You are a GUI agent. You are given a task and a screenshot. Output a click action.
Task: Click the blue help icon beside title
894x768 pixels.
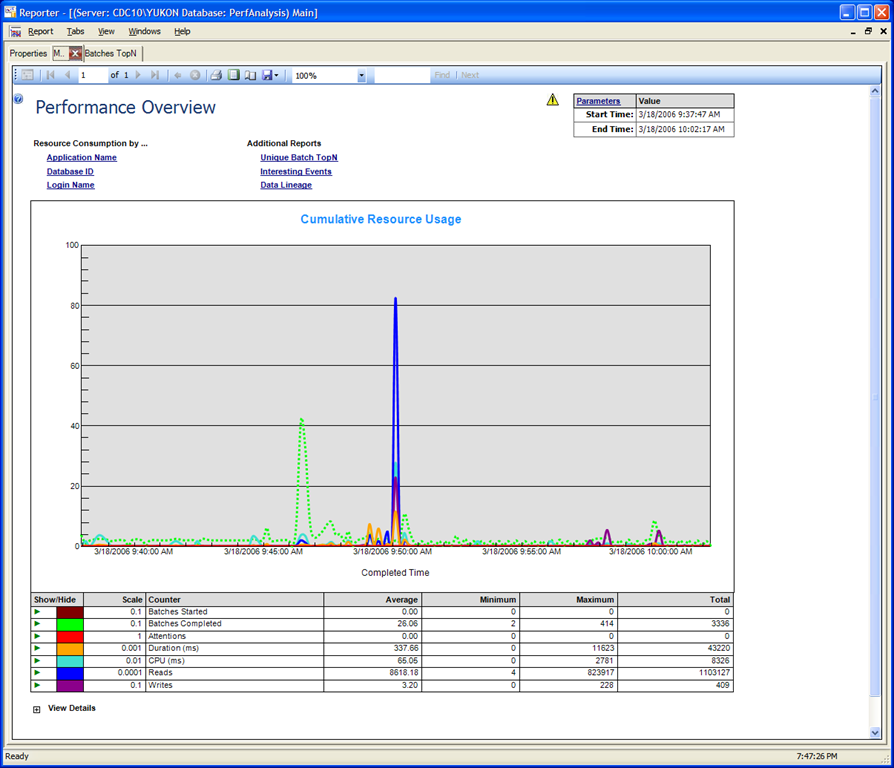(x=18, y=99)
